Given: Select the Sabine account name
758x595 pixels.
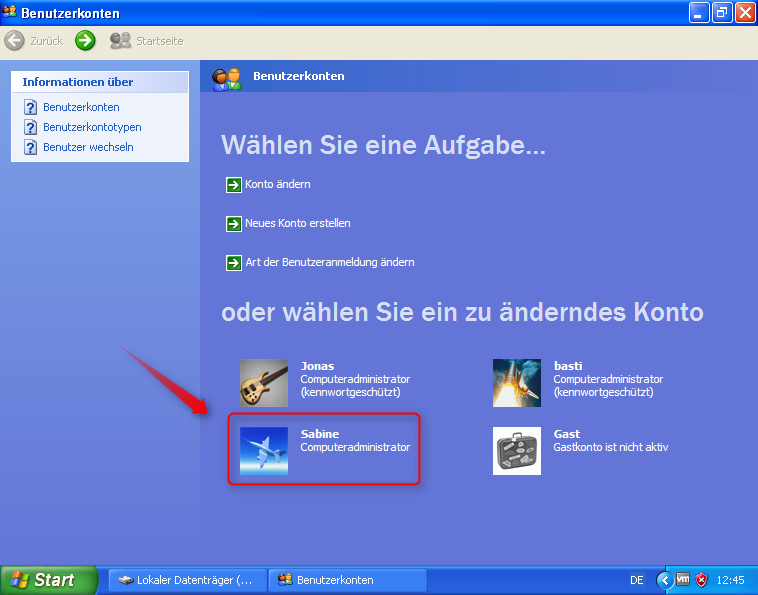Looking at the screenshot, I should tap(320, 434).
